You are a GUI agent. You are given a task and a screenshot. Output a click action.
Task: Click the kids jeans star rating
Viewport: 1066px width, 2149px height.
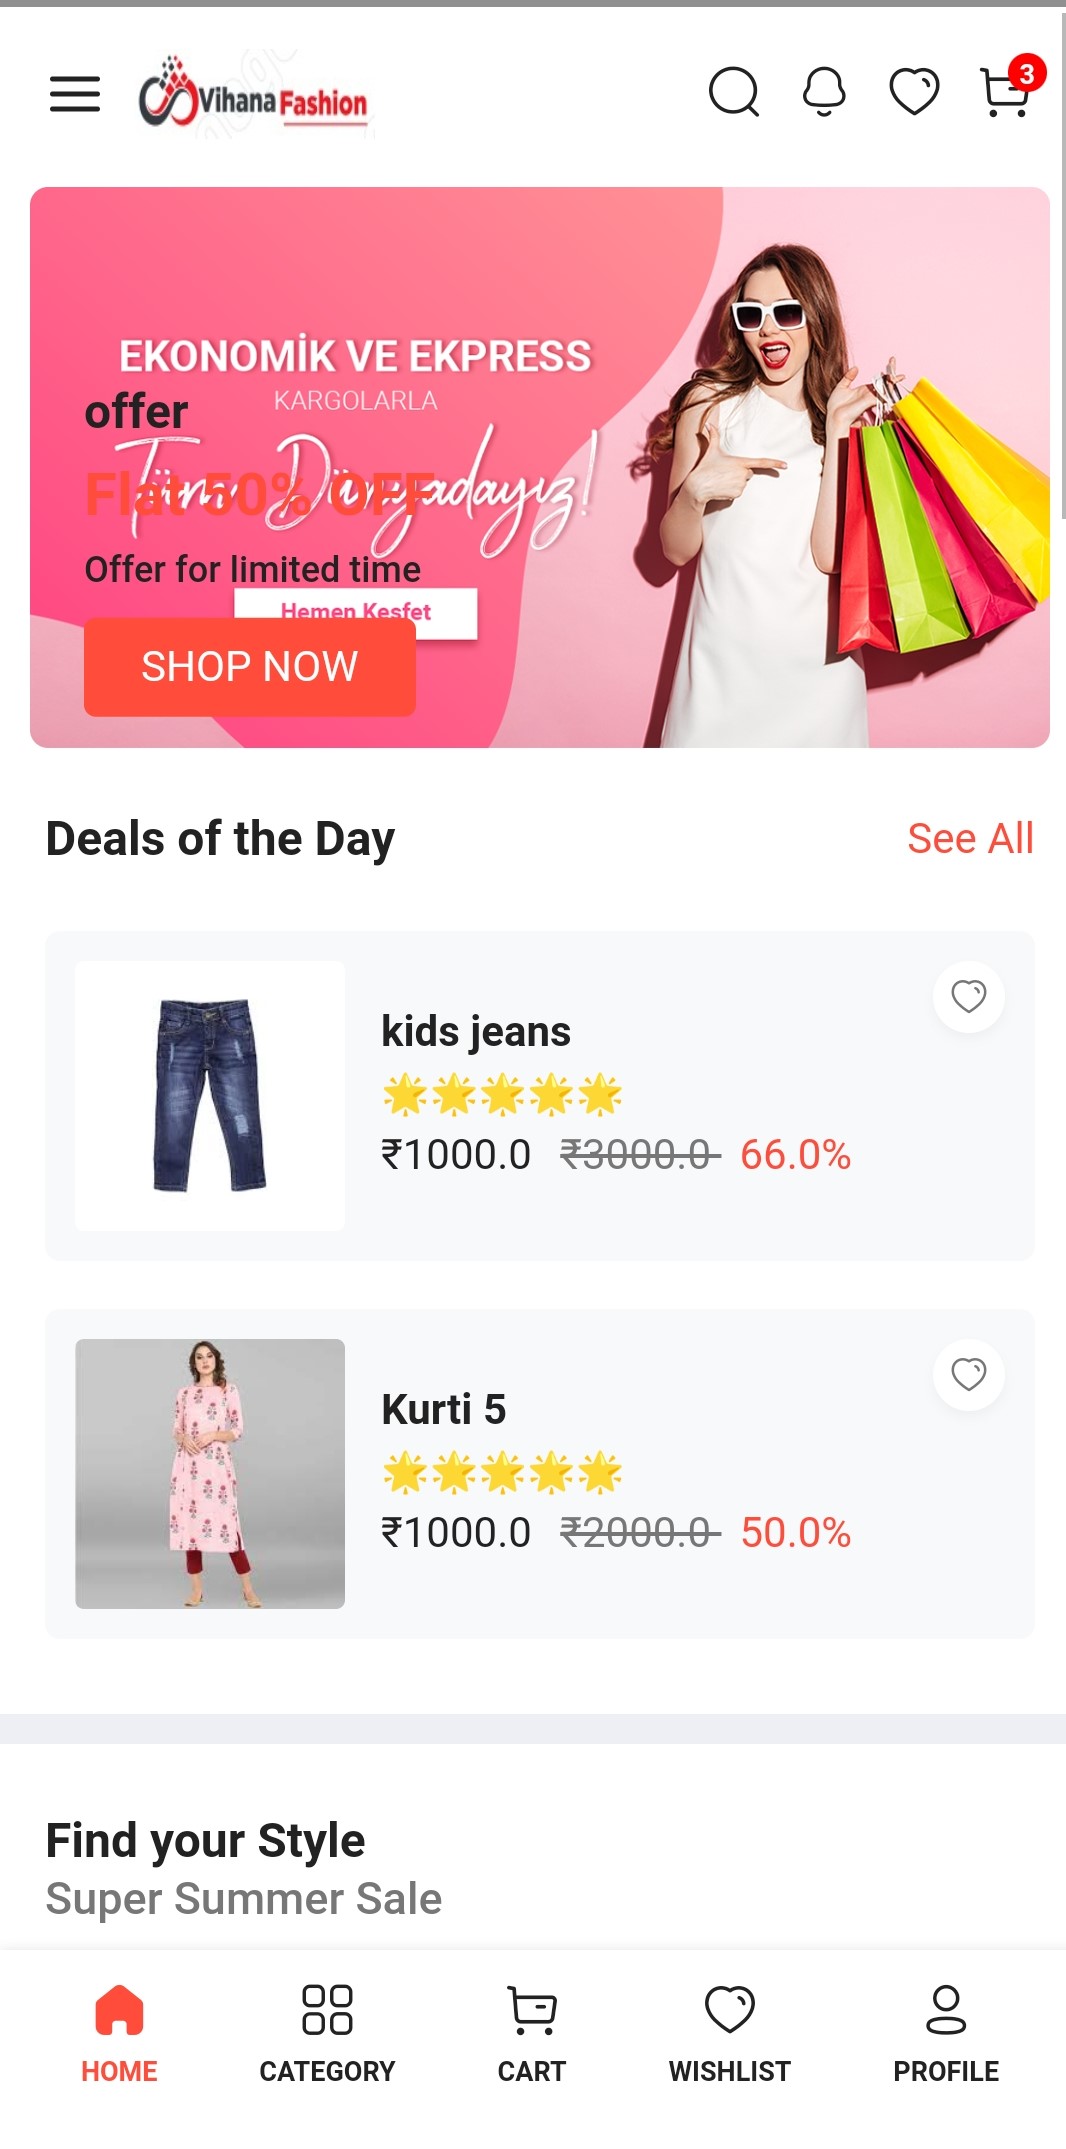[502, 1094]
